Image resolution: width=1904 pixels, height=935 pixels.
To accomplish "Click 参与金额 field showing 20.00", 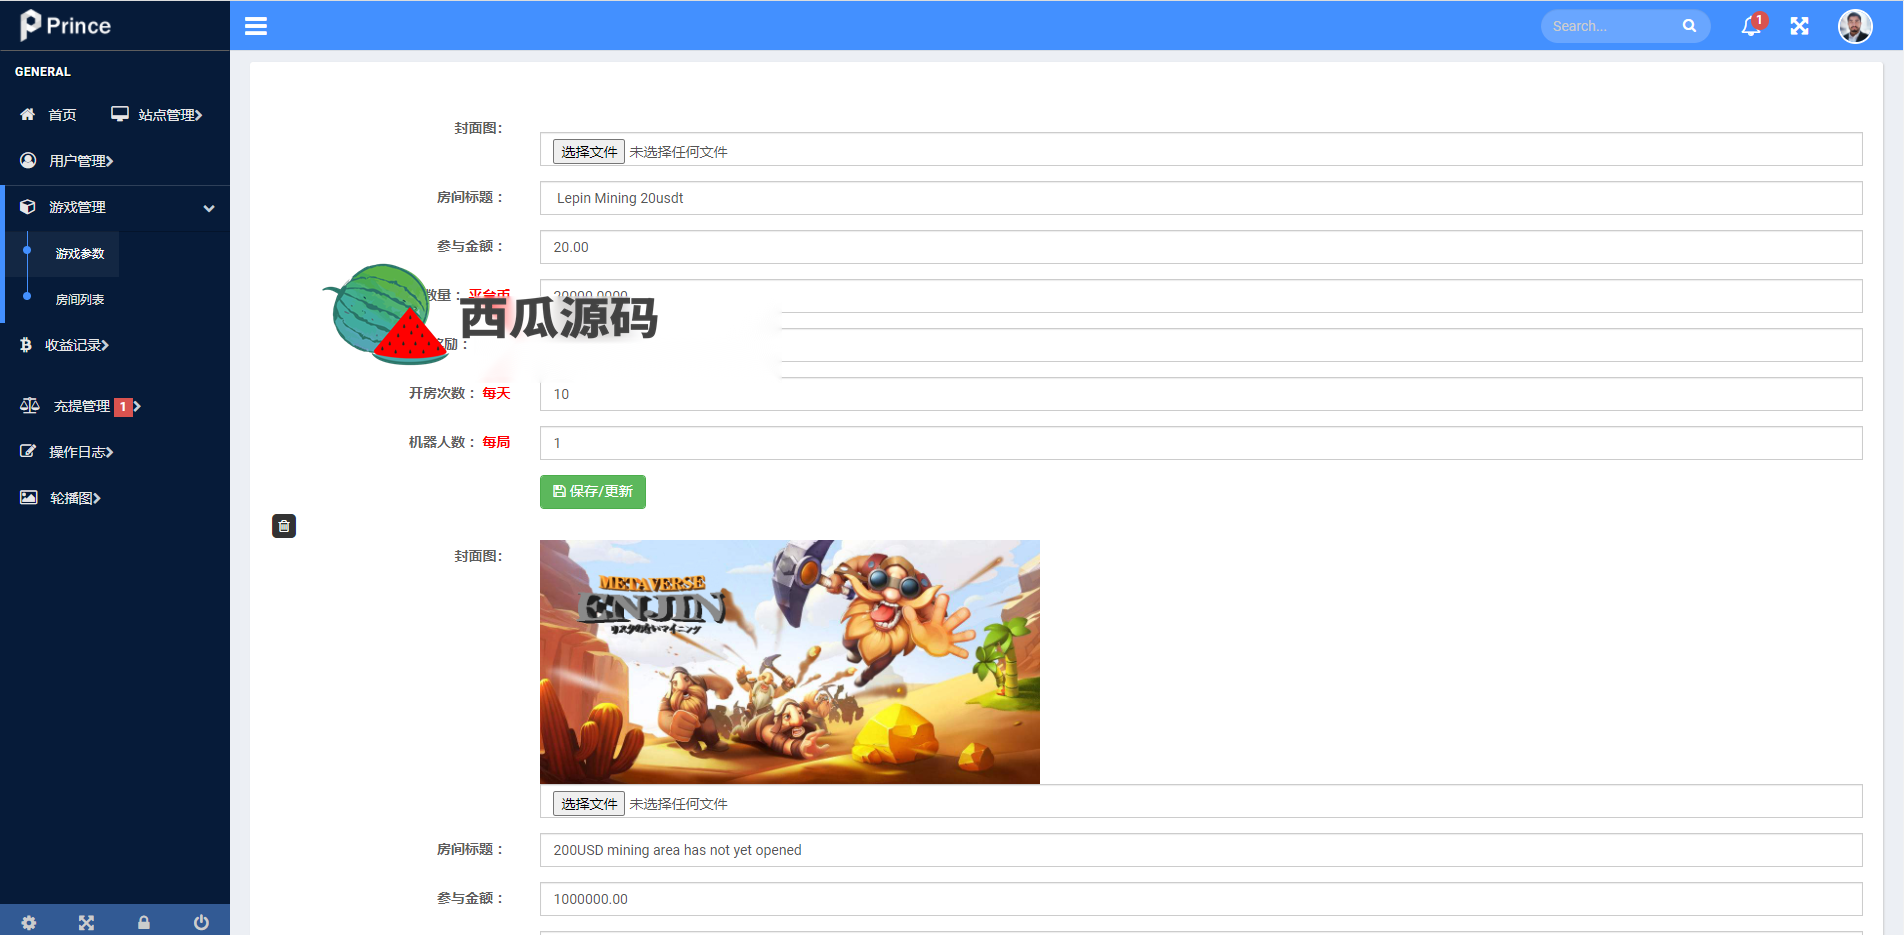I will [x=1201, y=247].
